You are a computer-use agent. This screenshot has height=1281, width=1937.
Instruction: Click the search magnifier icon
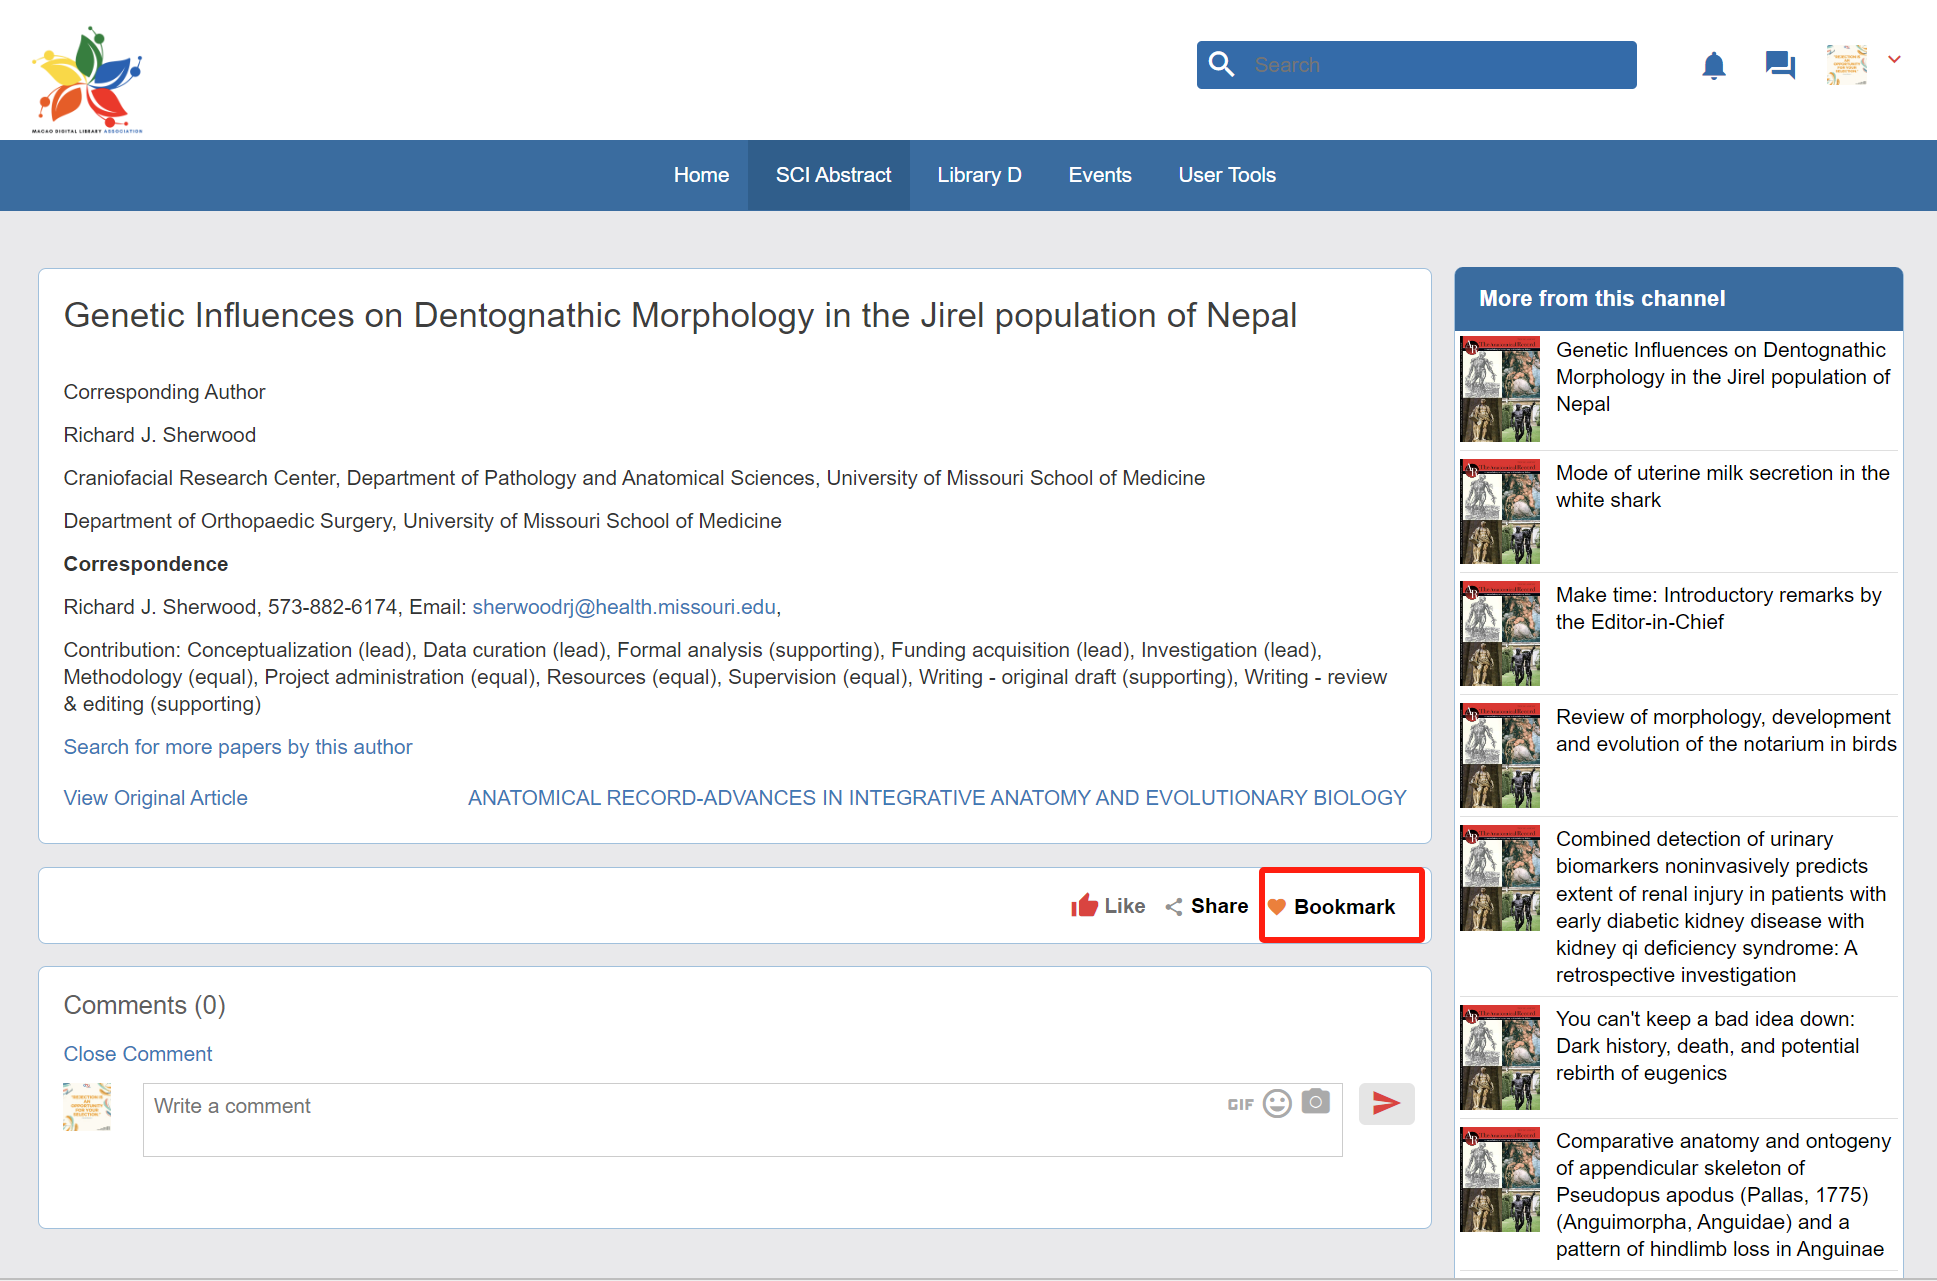(x=1221, y=65)
